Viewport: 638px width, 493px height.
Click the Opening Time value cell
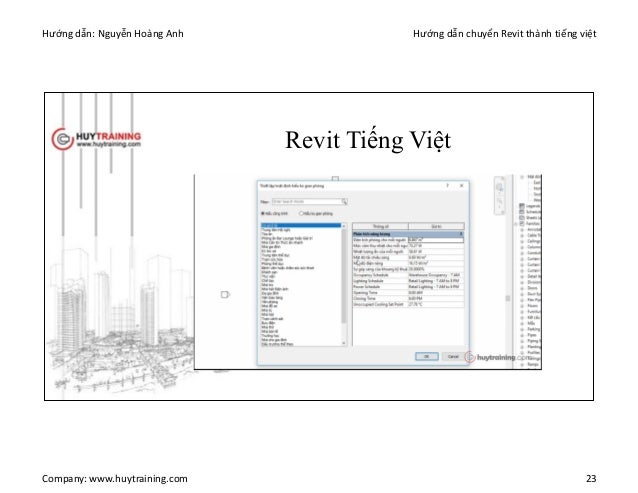(436, 292)
